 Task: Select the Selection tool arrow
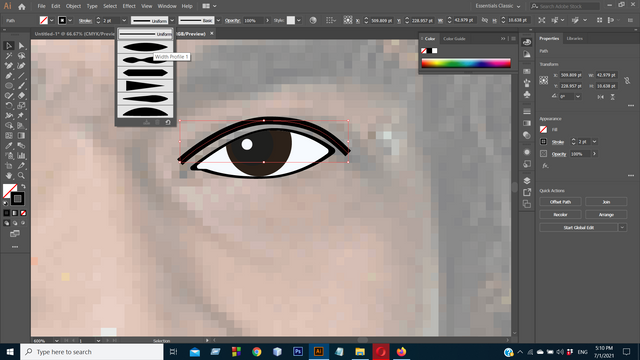coord(9,46)
